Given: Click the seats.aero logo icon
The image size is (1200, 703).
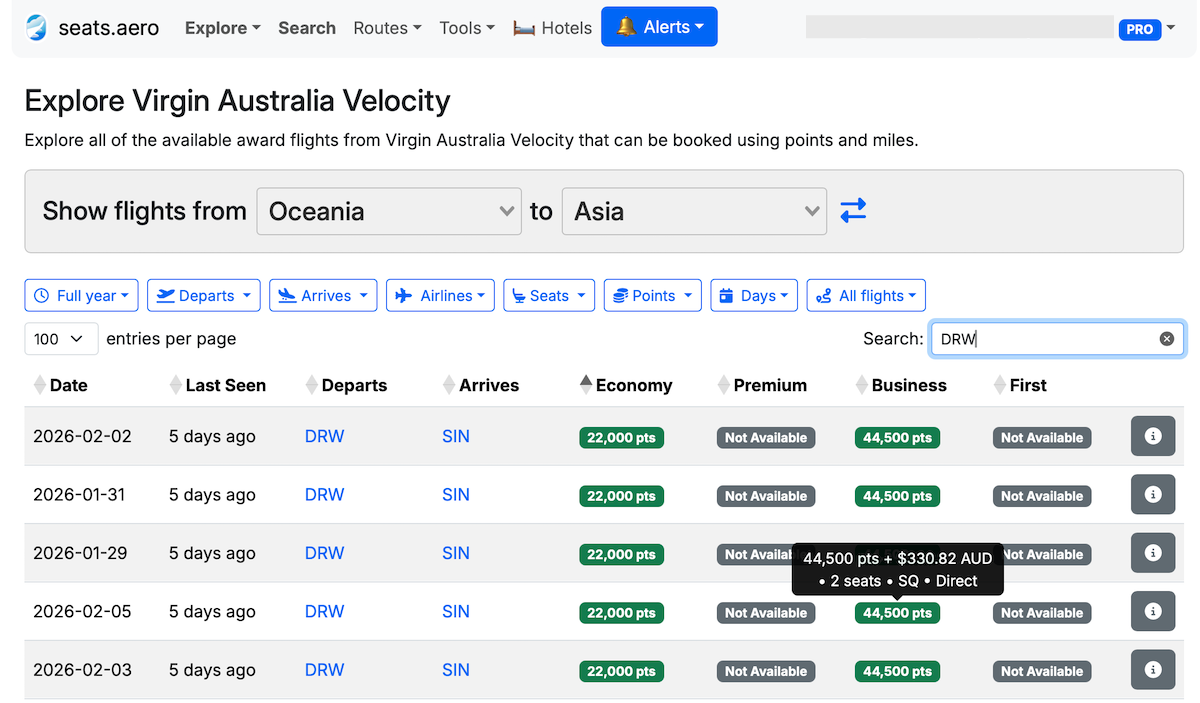Looking at the screenshot, I should [x=36, y=27].
